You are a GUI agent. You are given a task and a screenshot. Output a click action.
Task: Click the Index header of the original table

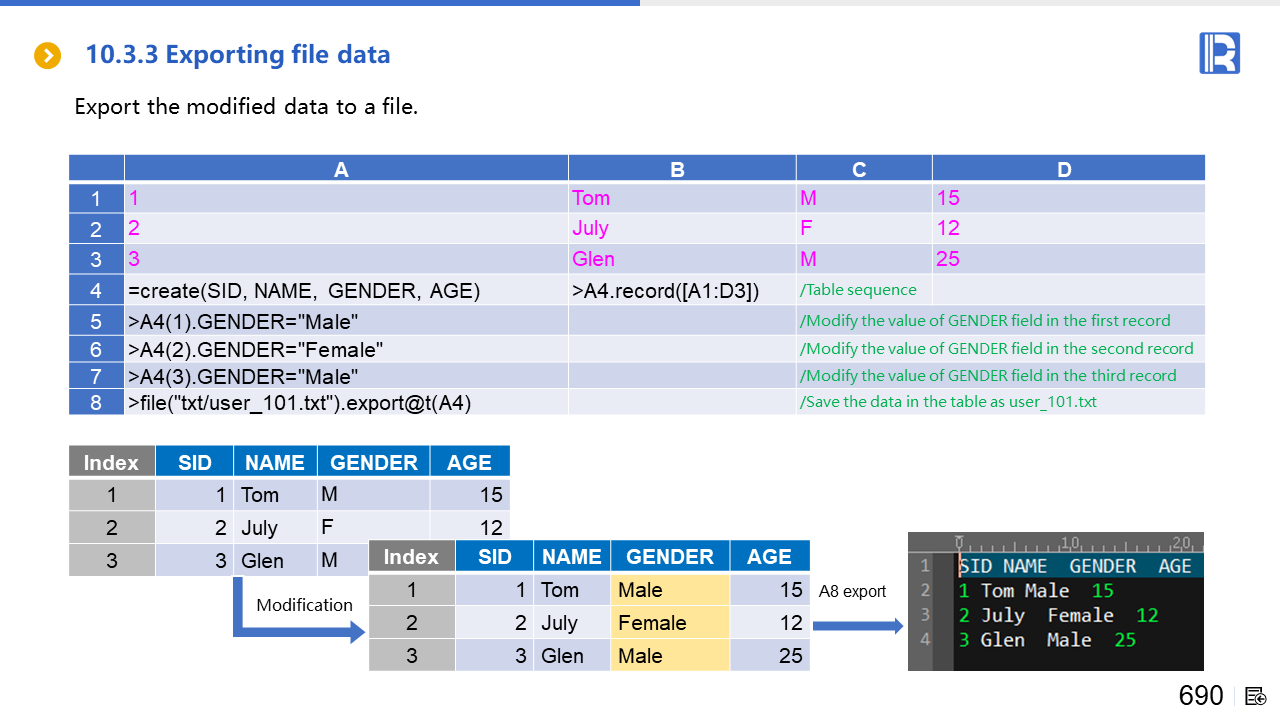click(111, 462)
